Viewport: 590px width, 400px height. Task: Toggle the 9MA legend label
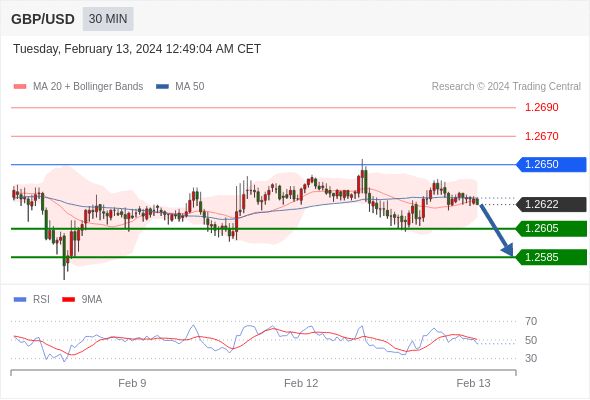pyautogui.click(x=92, y=300)
